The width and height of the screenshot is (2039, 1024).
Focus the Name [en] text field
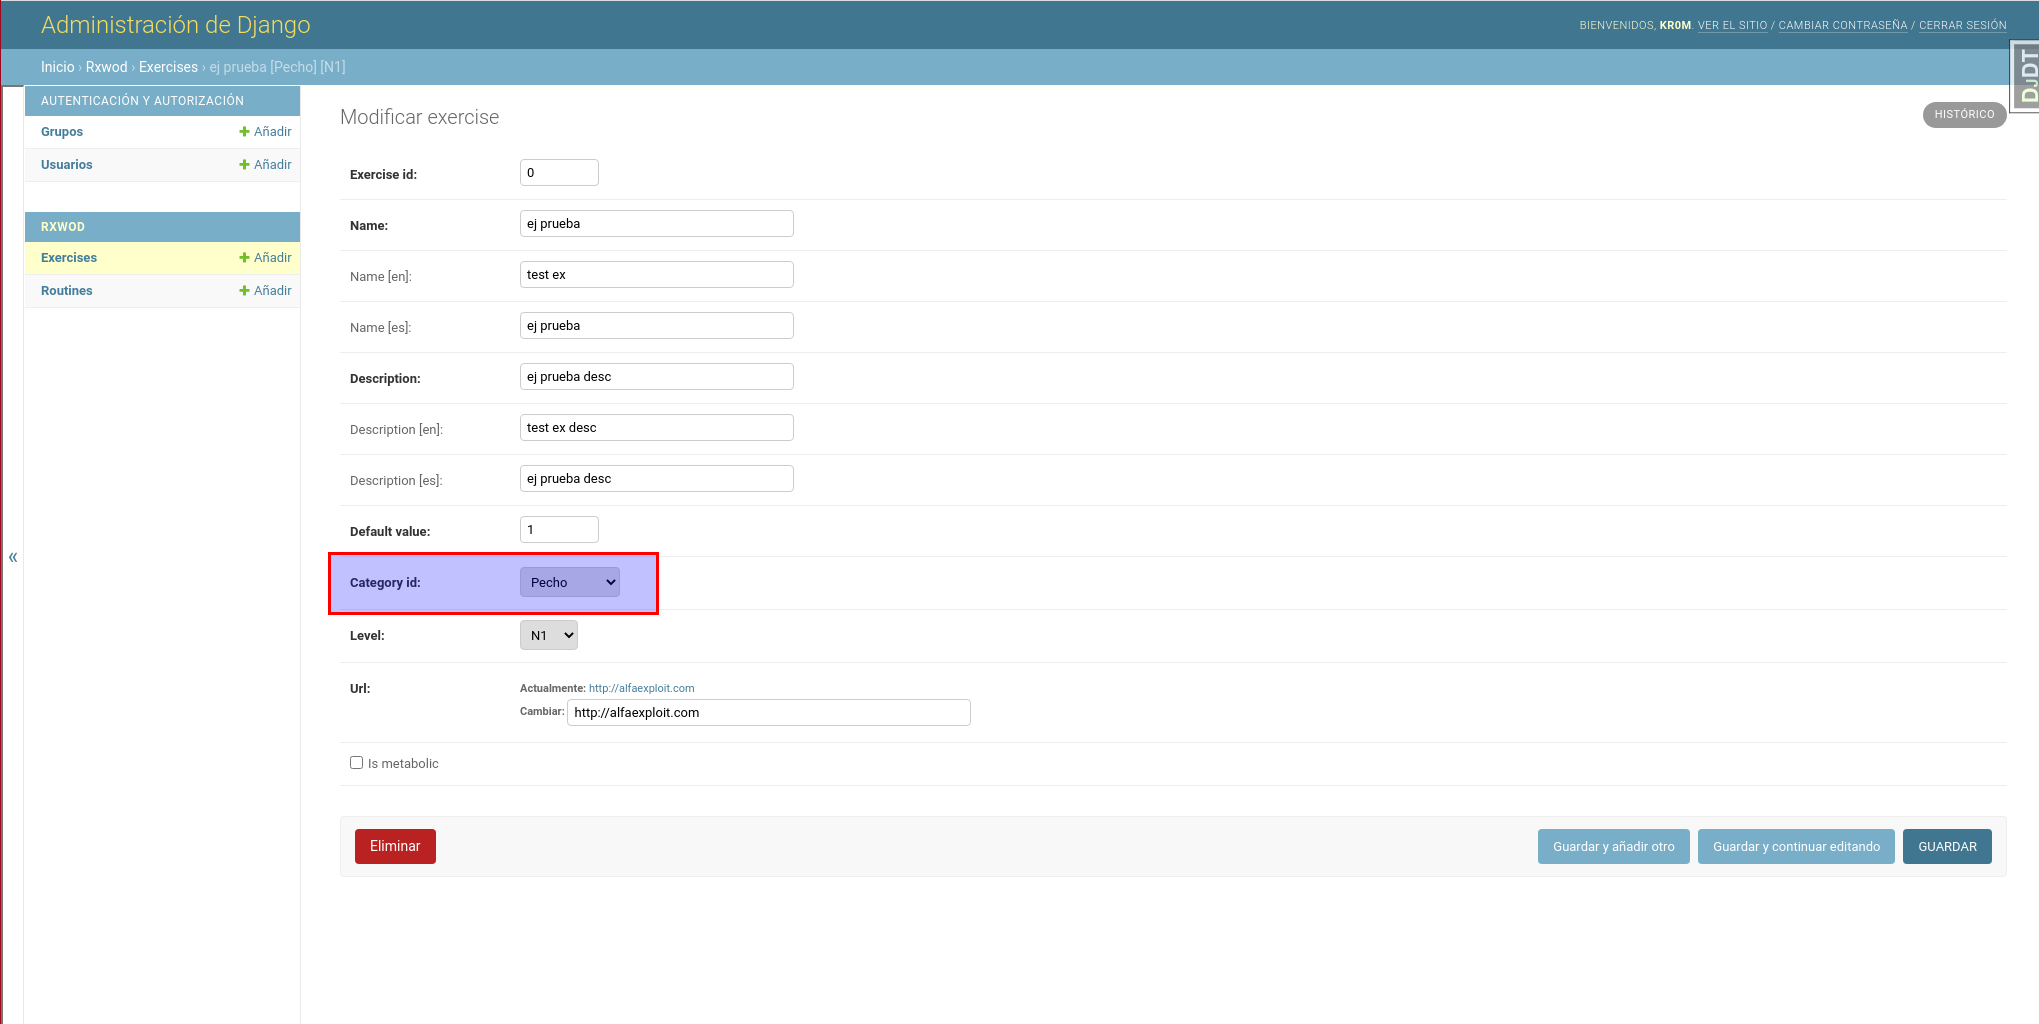[656, 275]
